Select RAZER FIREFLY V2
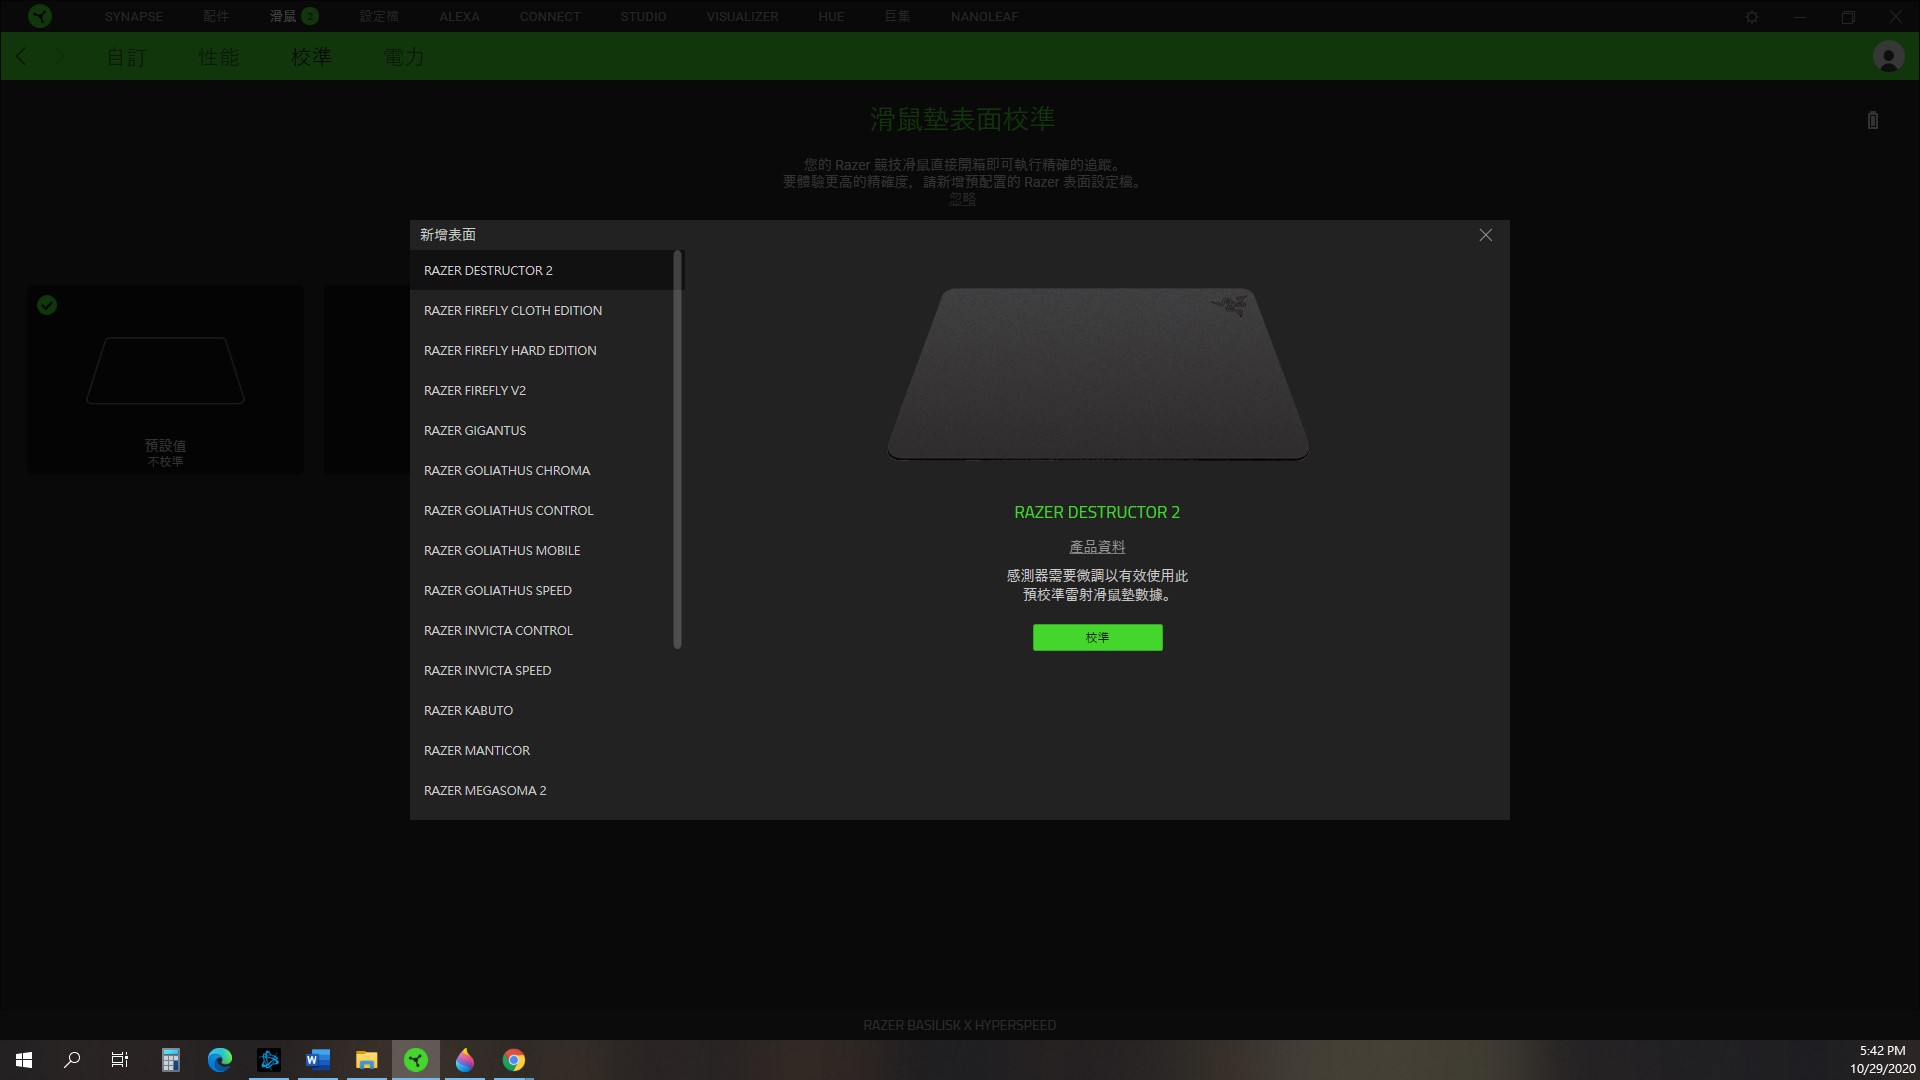1920x1080 pixels. click(542, 390)
